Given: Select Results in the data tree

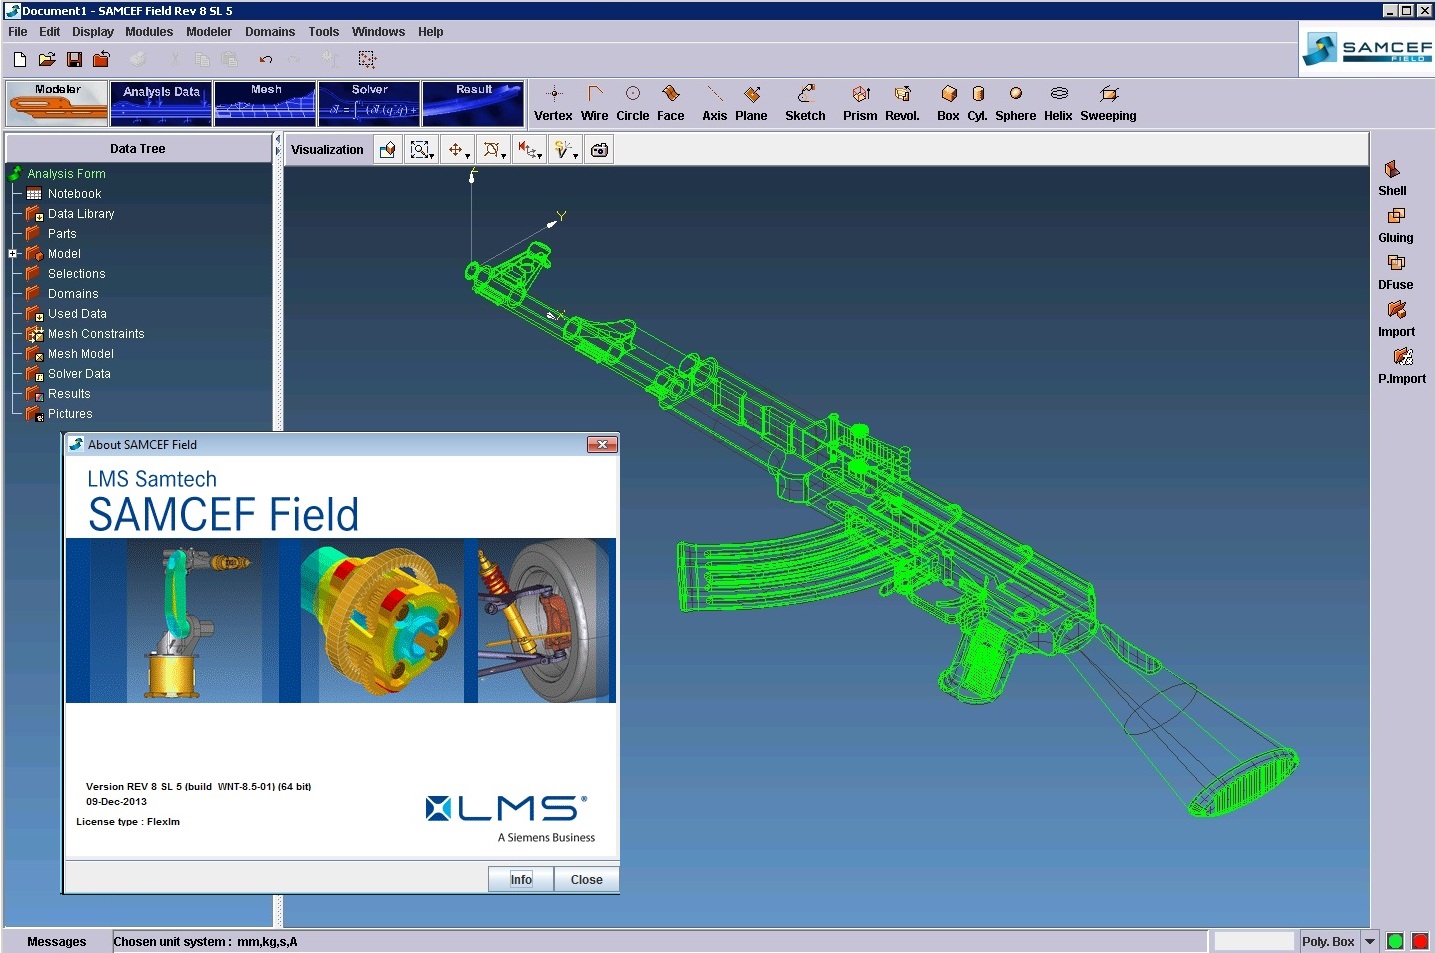Looking at the screenshot, I should click(69, 394).
